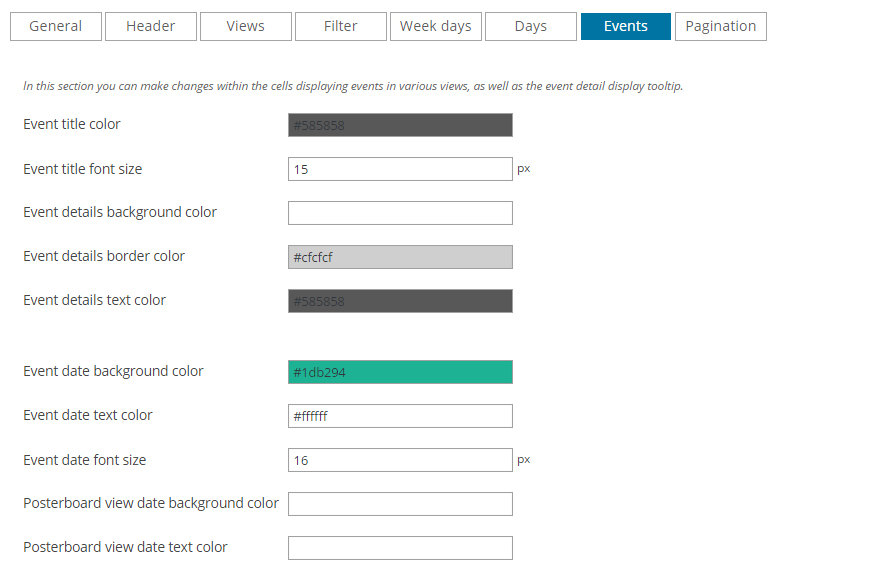
Task: Go to the Week days tab
Action: [435, 26]
